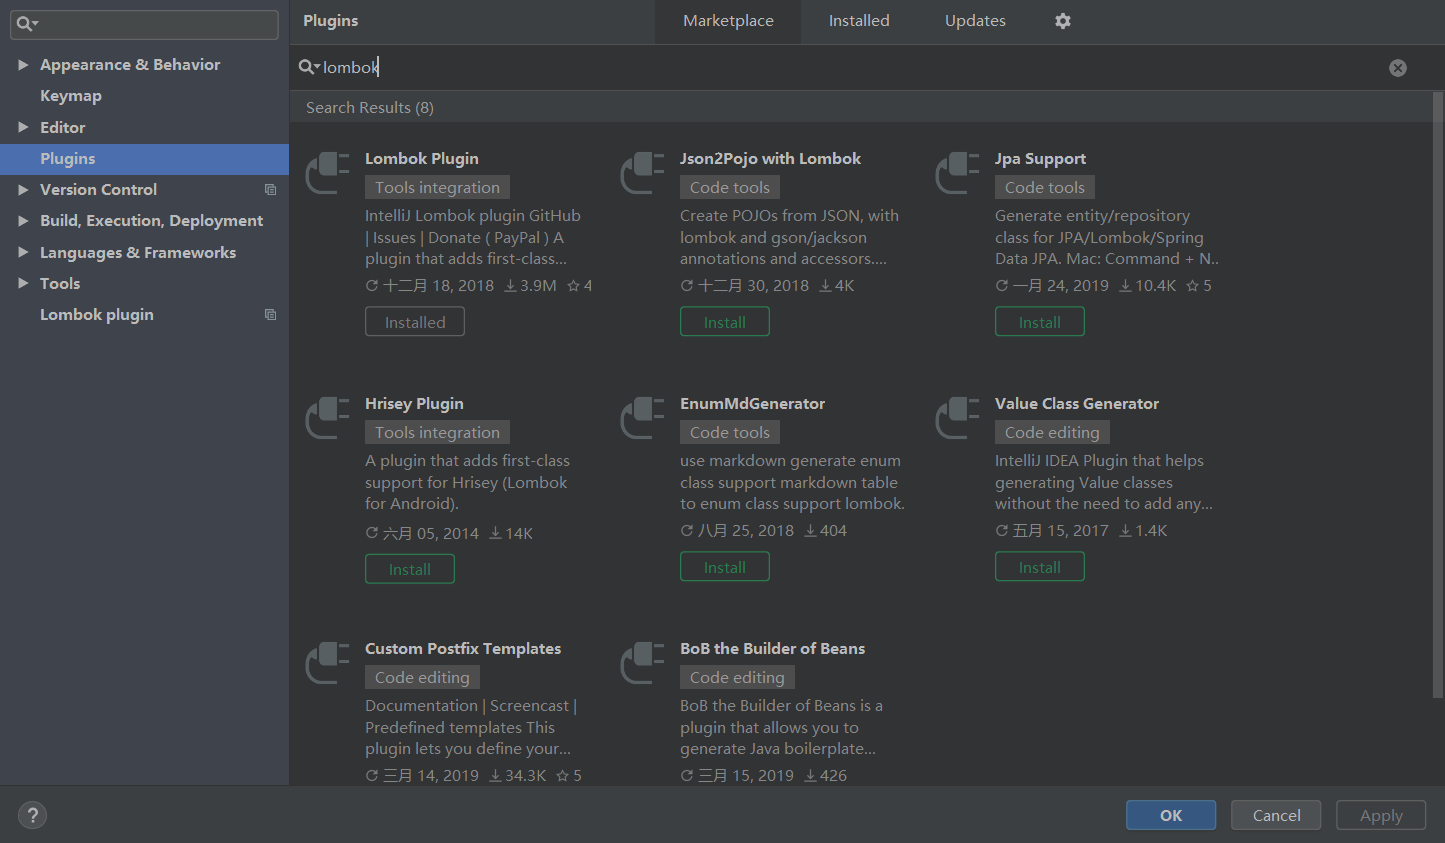Clear the lombok search text

pos(1398,68)
